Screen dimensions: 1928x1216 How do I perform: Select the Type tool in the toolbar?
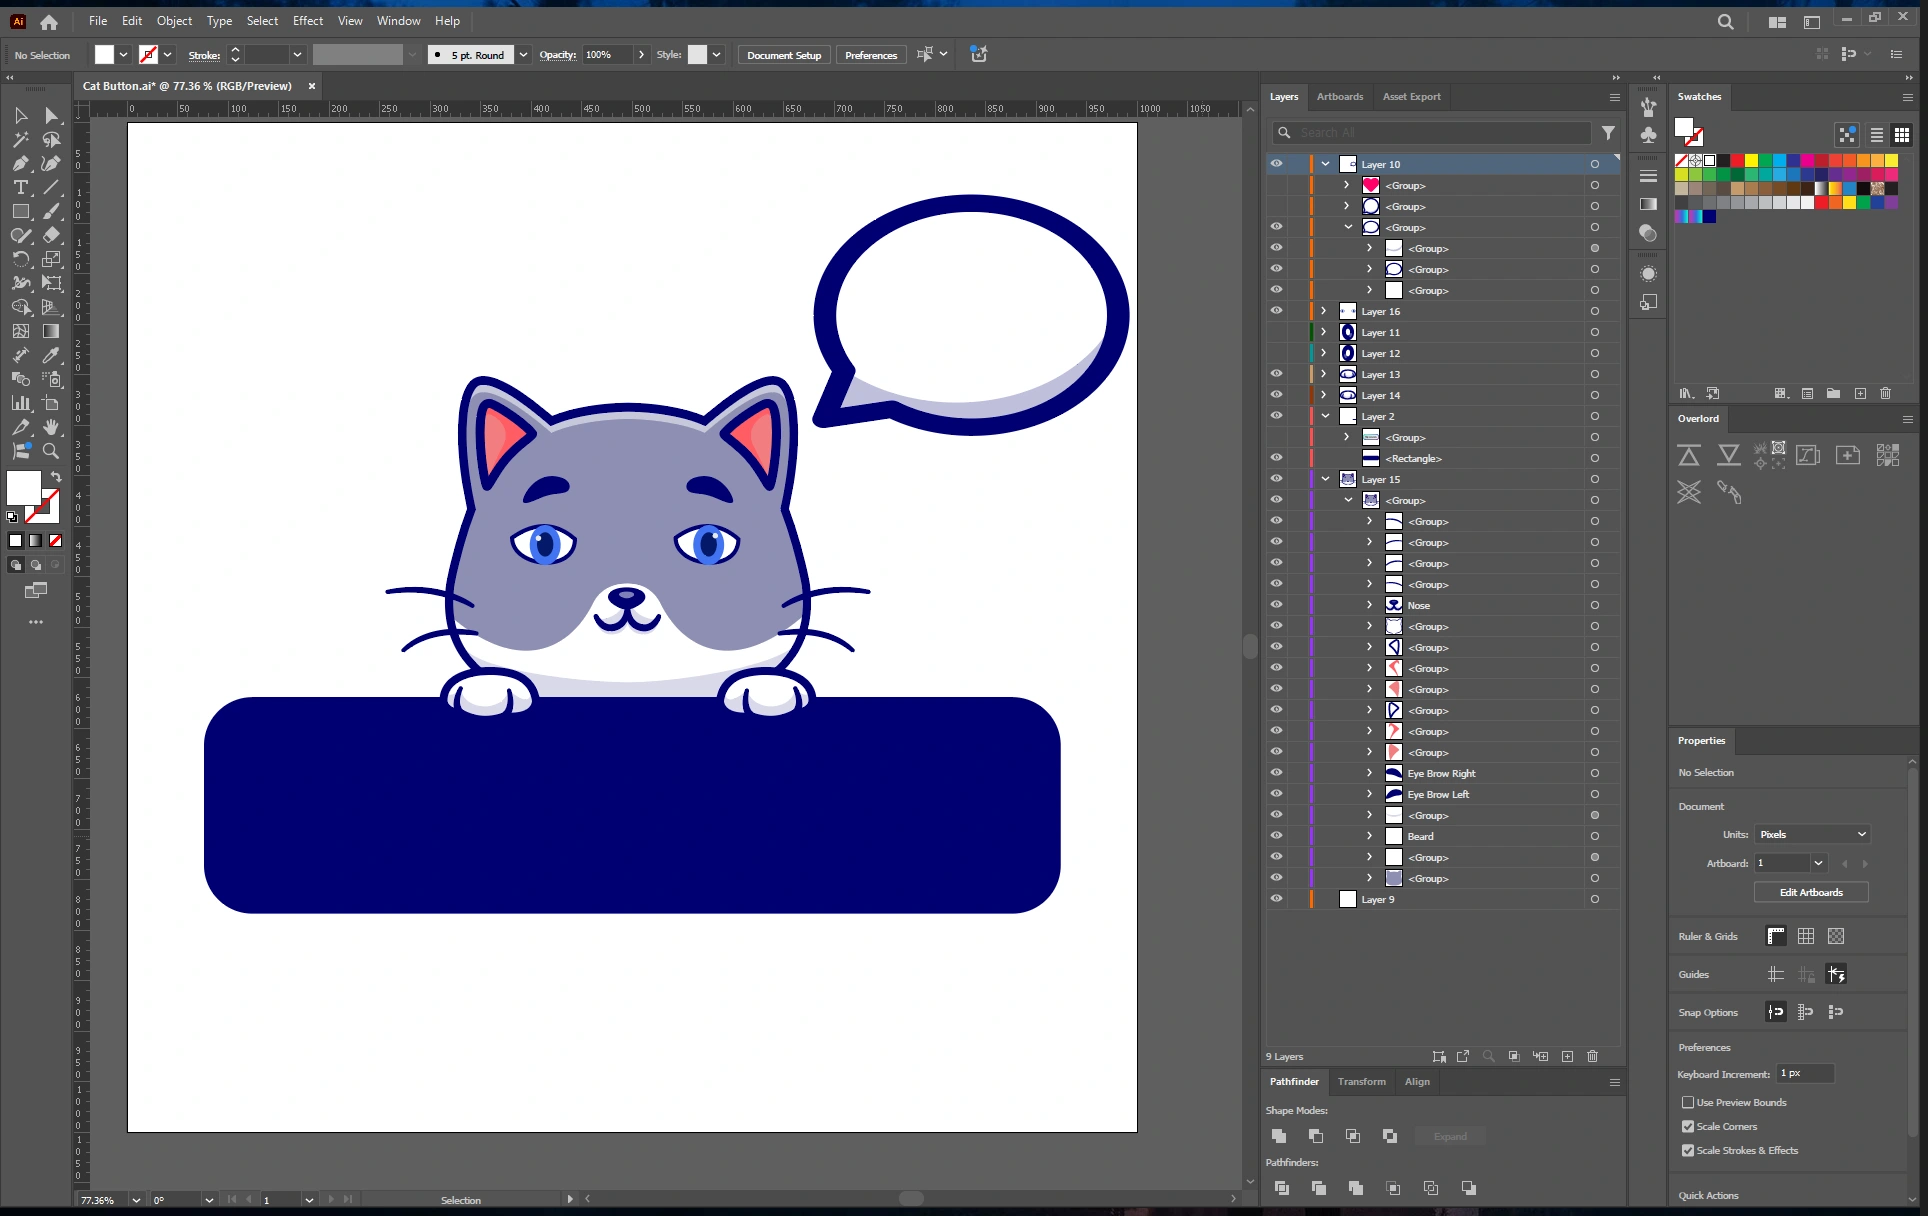tap(21, 188)
